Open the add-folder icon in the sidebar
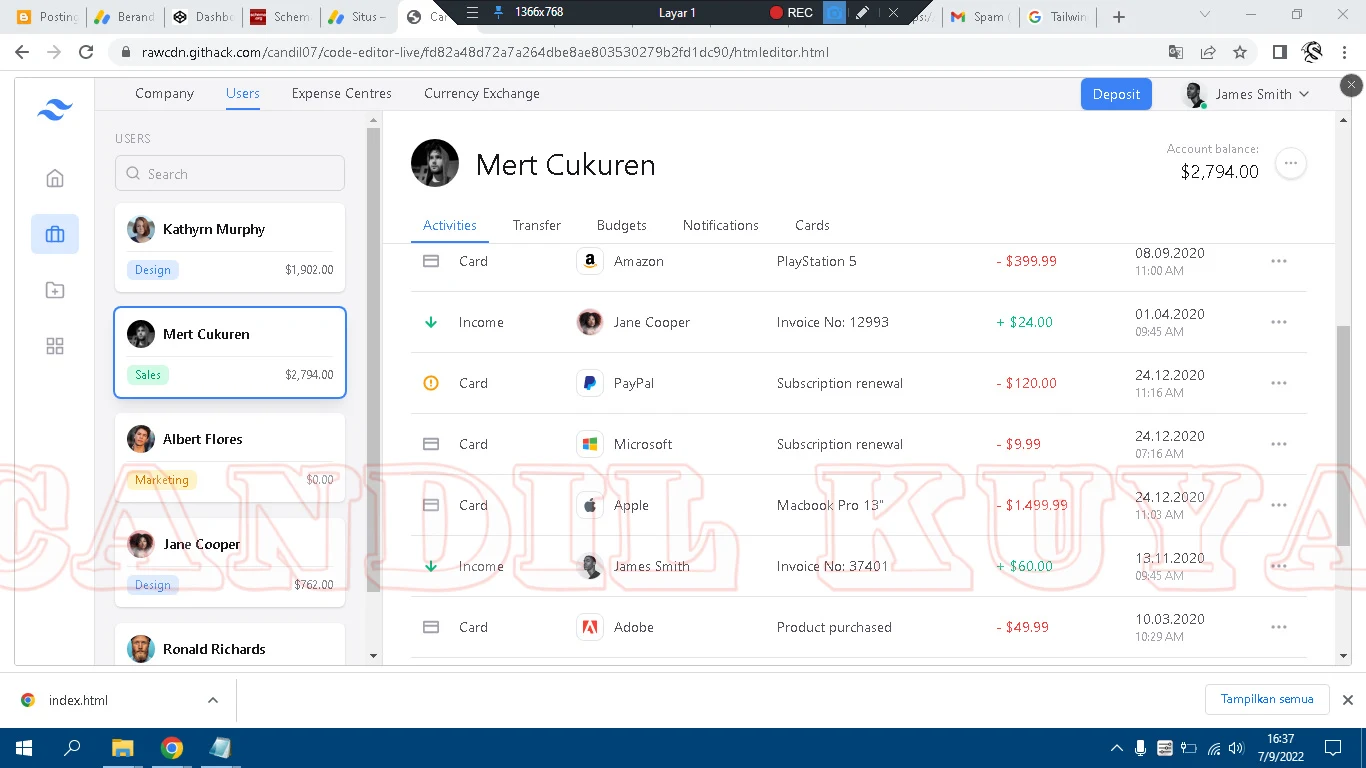This screenshot has width=1366, height=768. click(x=55, y=290)
